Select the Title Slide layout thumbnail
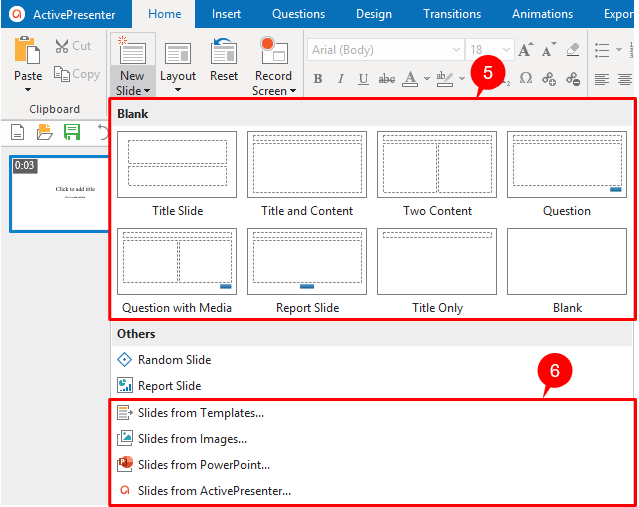The width and height of the screenshot is (639, 507). 177,165
